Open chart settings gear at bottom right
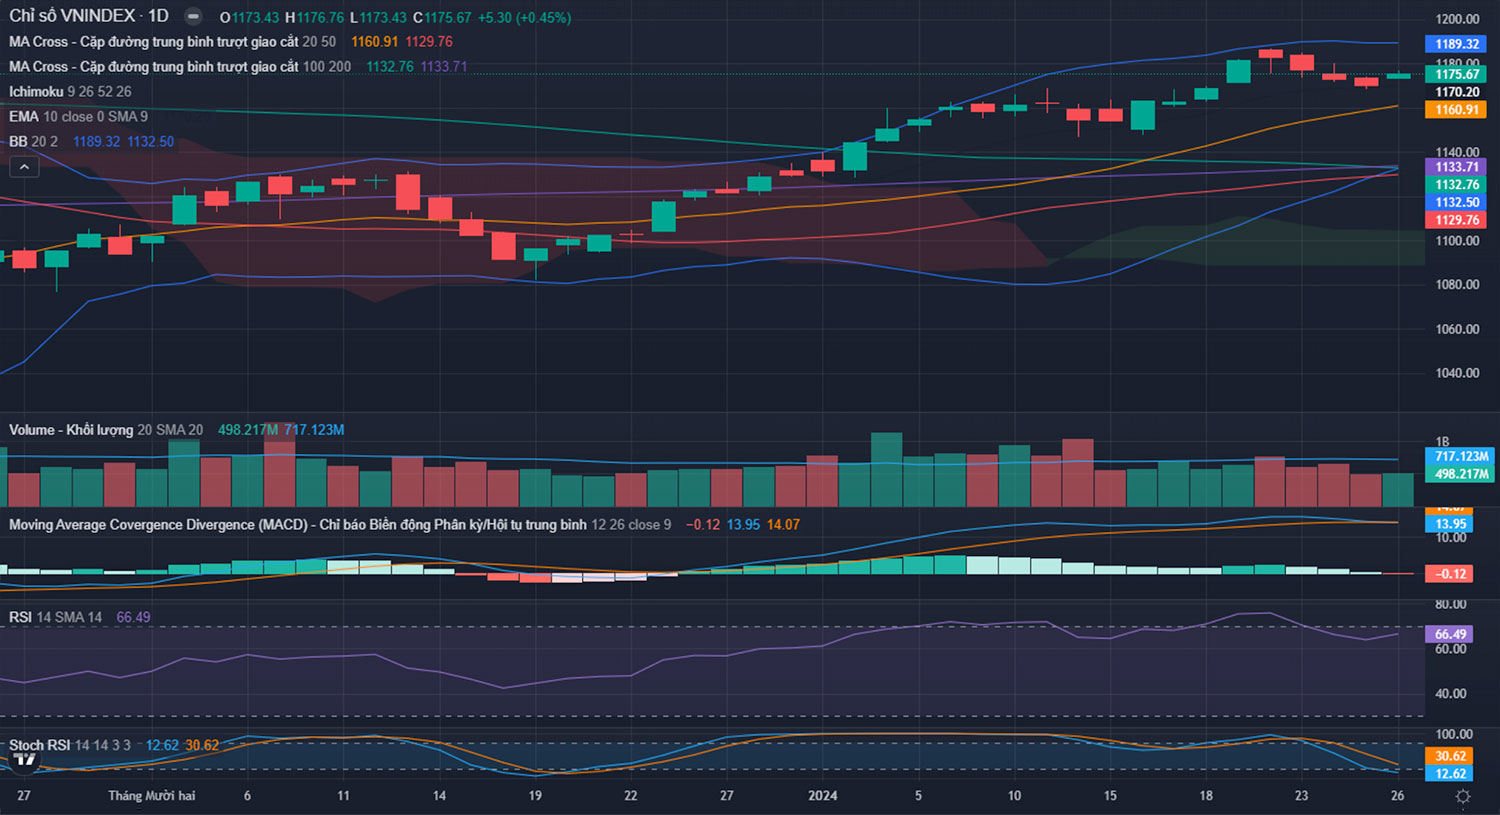The width and height of the screenshot is (1500, 815). [x=1462, y=796]
